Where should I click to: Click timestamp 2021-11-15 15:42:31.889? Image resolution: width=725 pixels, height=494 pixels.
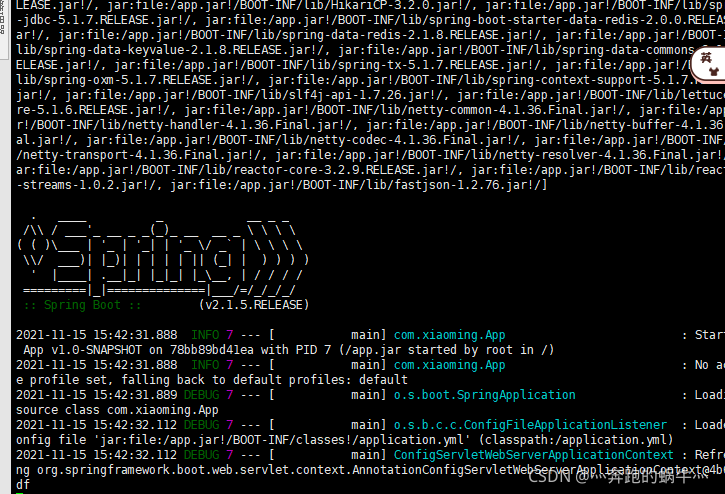(96, 395)
